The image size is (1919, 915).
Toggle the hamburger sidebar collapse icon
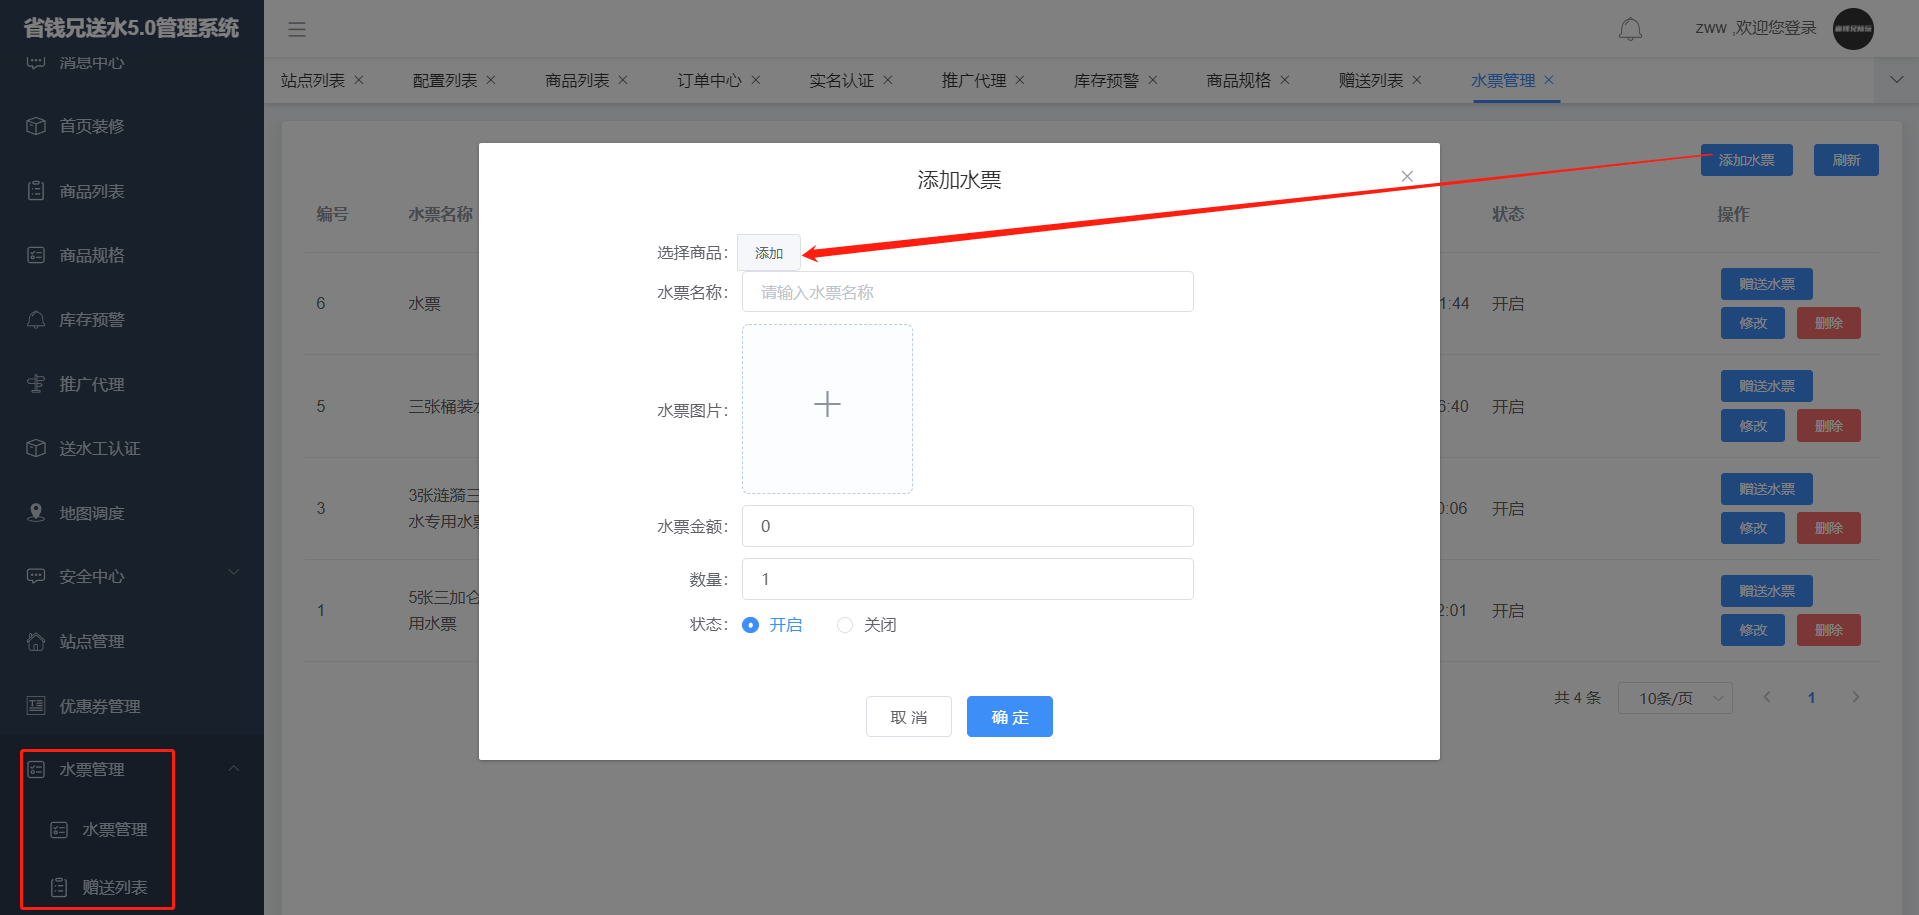[297, 29]
